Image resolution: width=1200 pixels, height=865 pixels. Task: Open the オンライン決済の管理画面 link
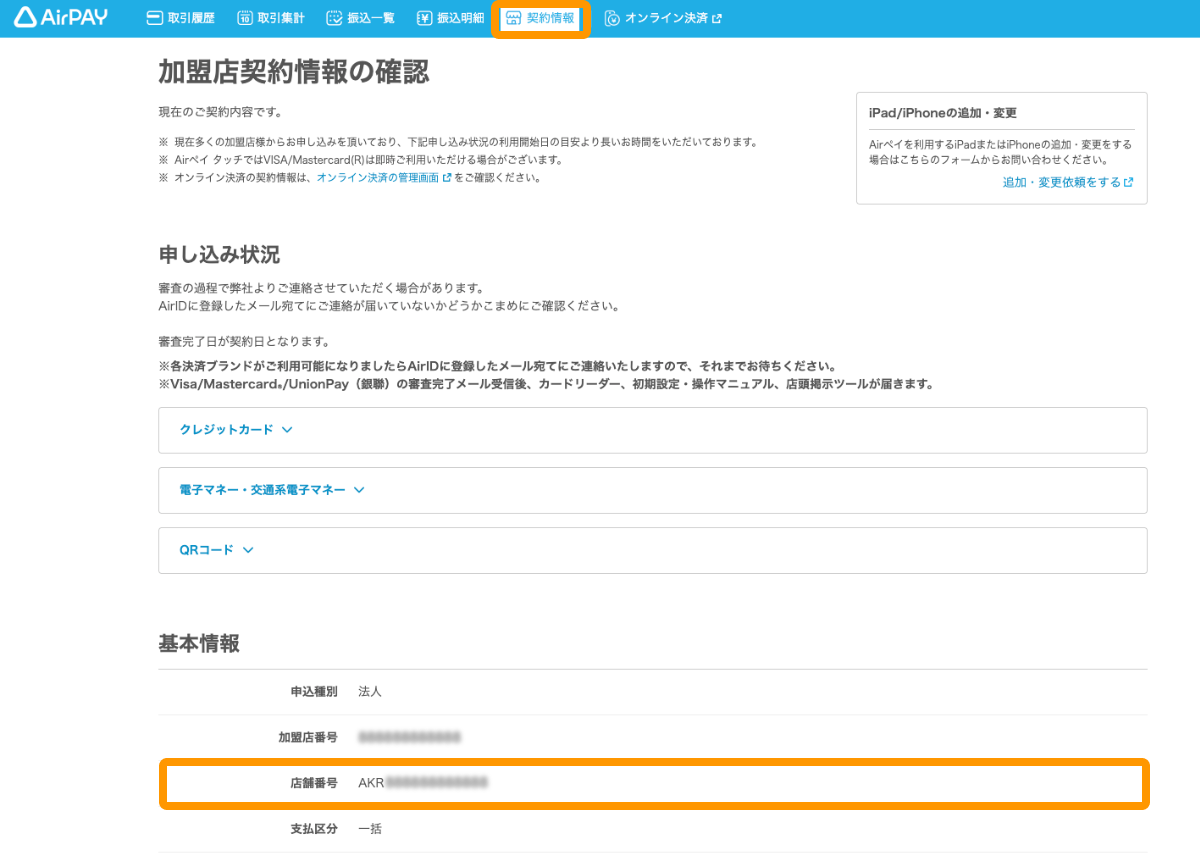(377, 177)
